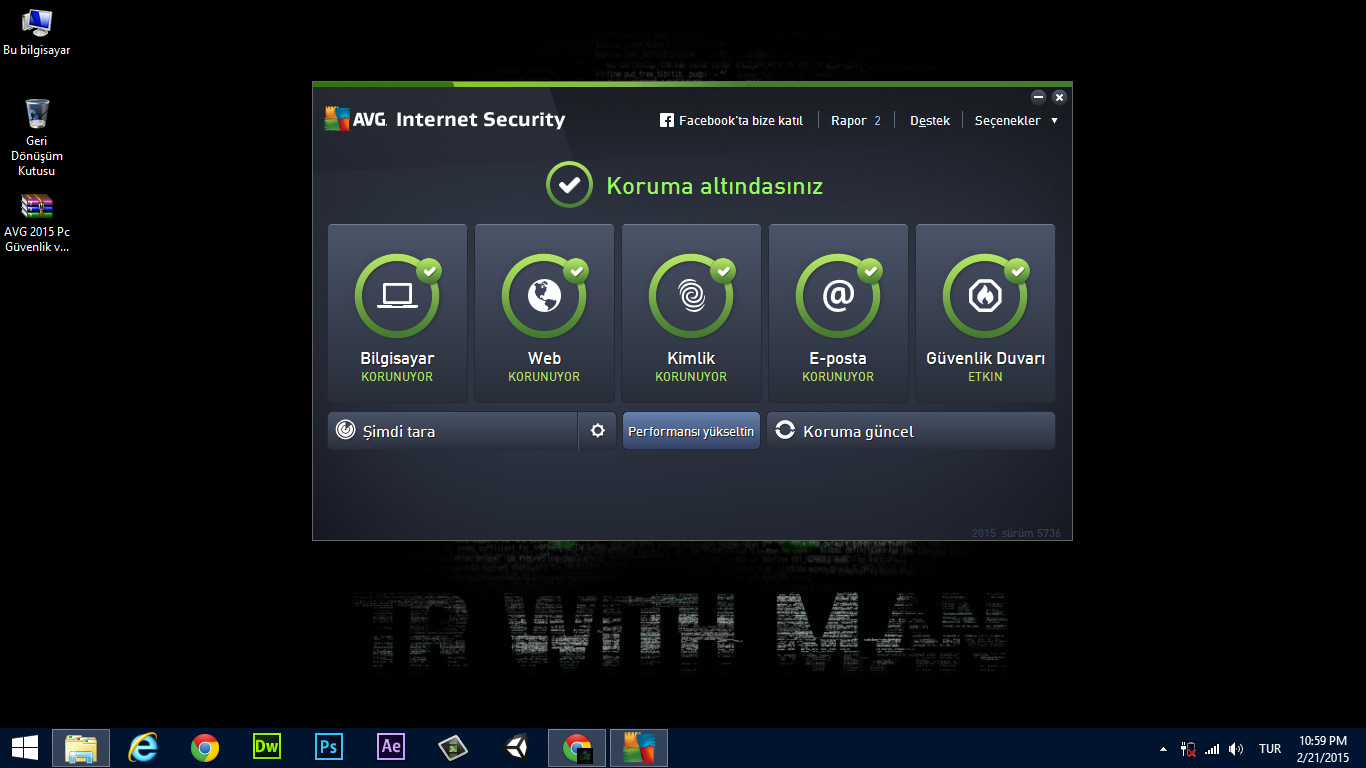Click the '2015 sürüm 5736' version text
1366x768 pixels.
[x=1016, y=533]
